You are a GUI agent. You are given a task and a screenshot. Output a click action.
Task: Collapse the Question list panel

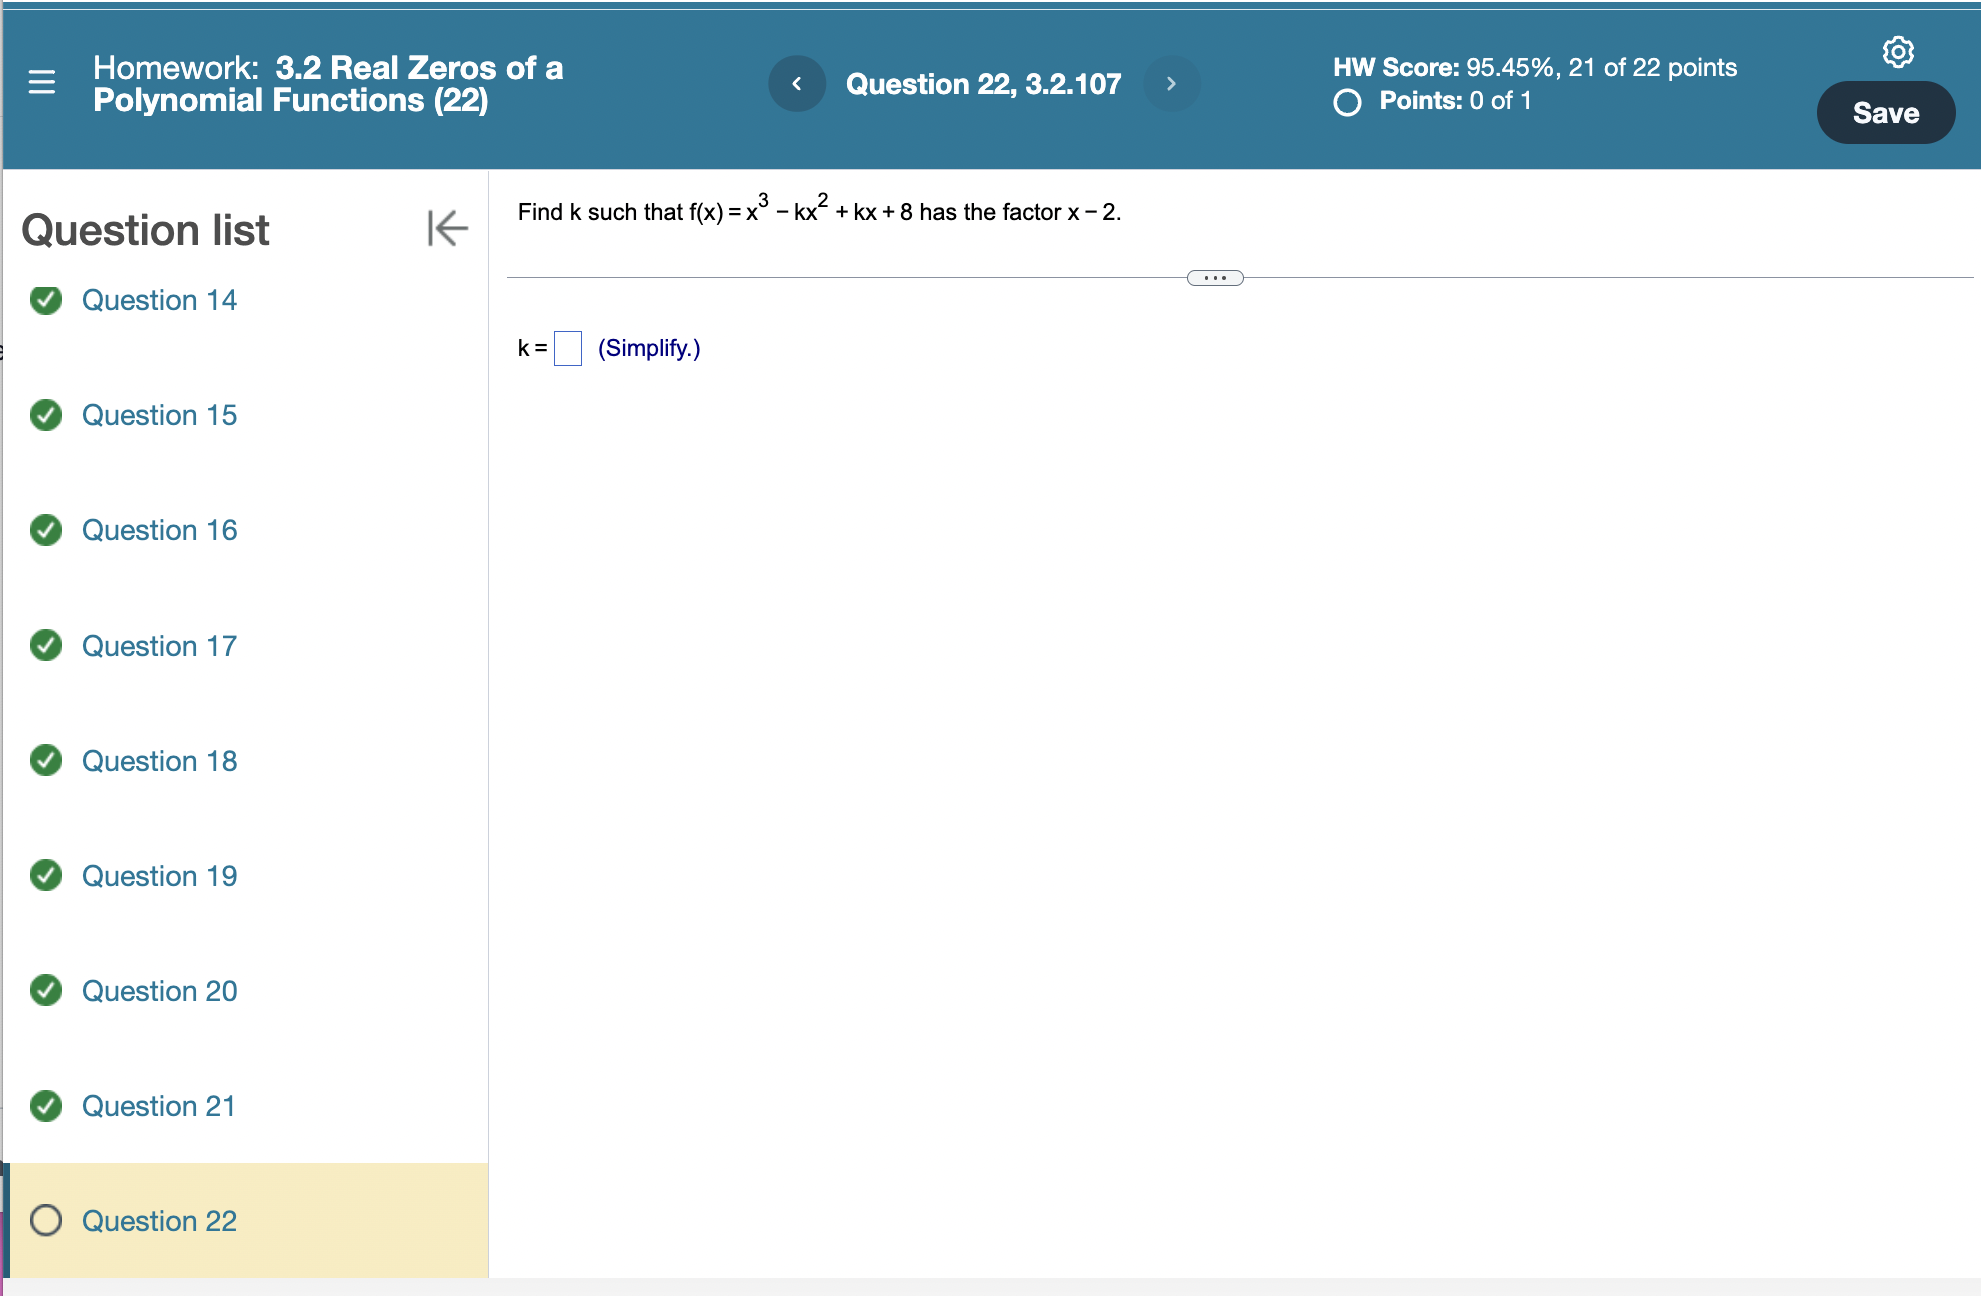(446, 228)
